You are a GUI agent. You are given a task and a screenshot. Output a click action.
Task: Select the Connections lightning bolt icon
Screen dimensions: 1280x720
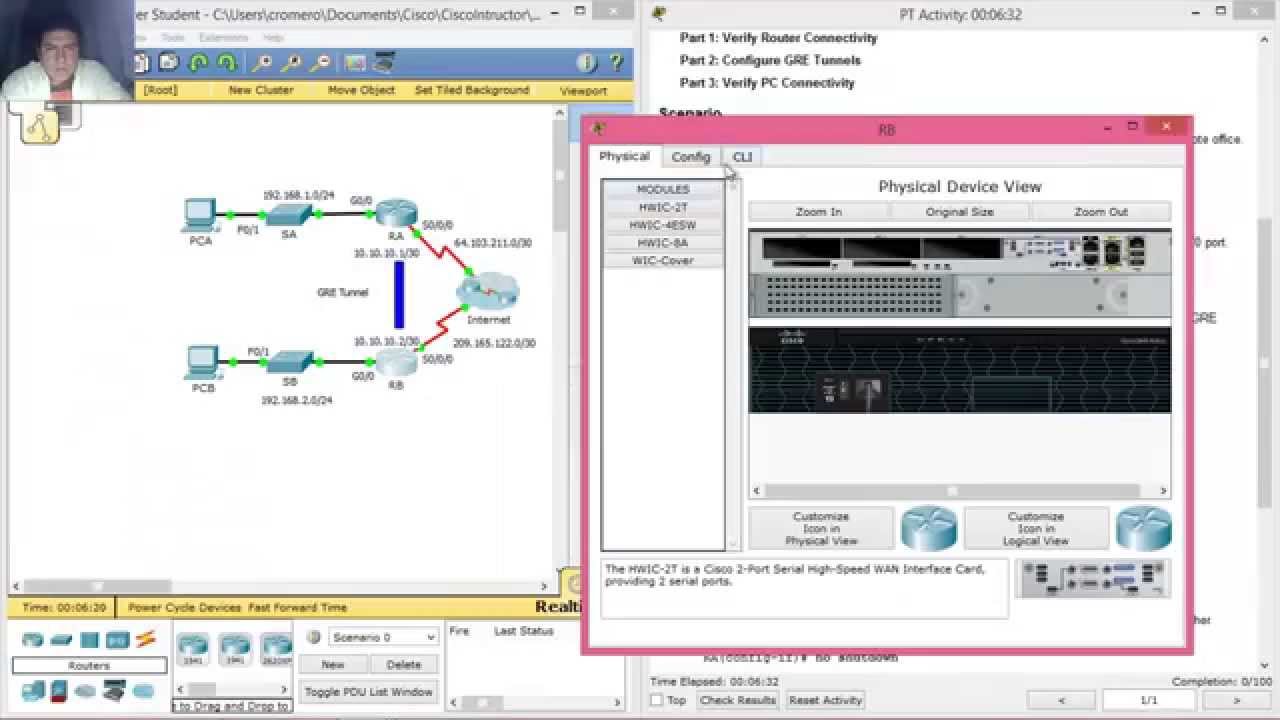[146, 638]
